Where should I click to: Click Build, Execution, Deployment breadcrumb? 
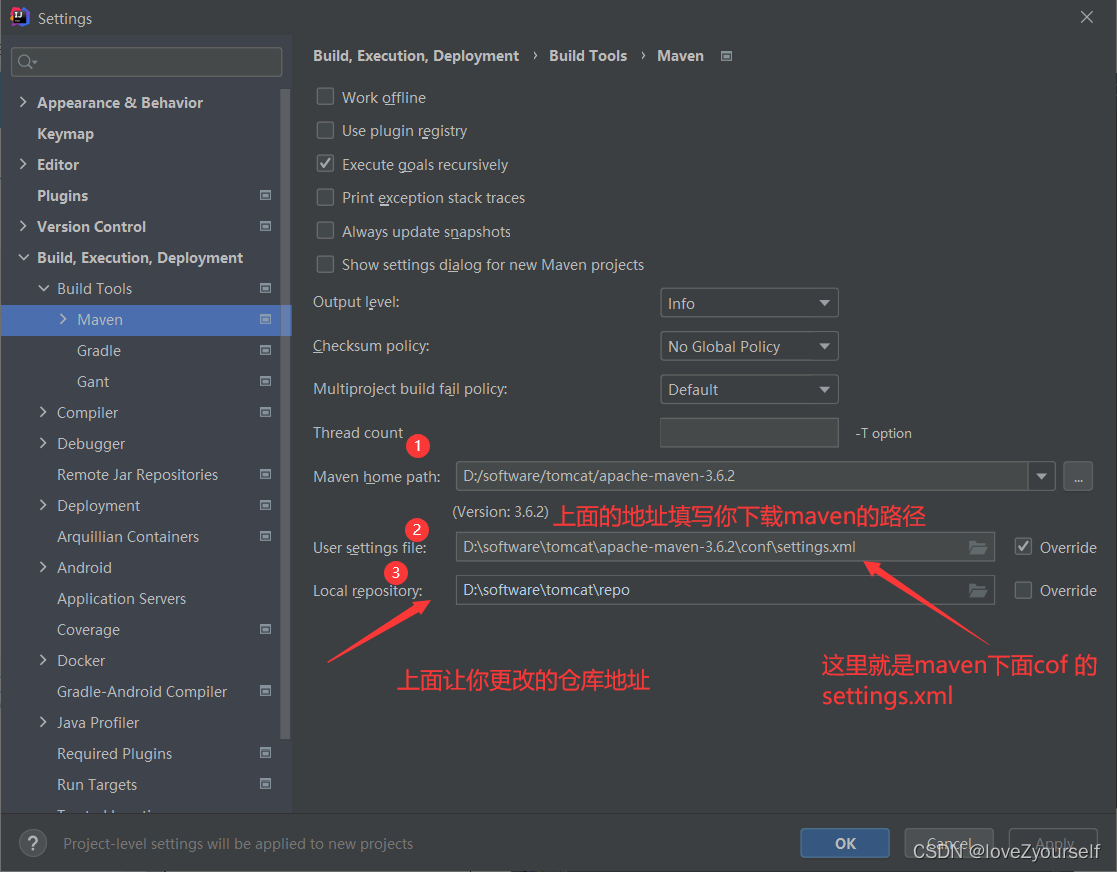tap(416, 56)
